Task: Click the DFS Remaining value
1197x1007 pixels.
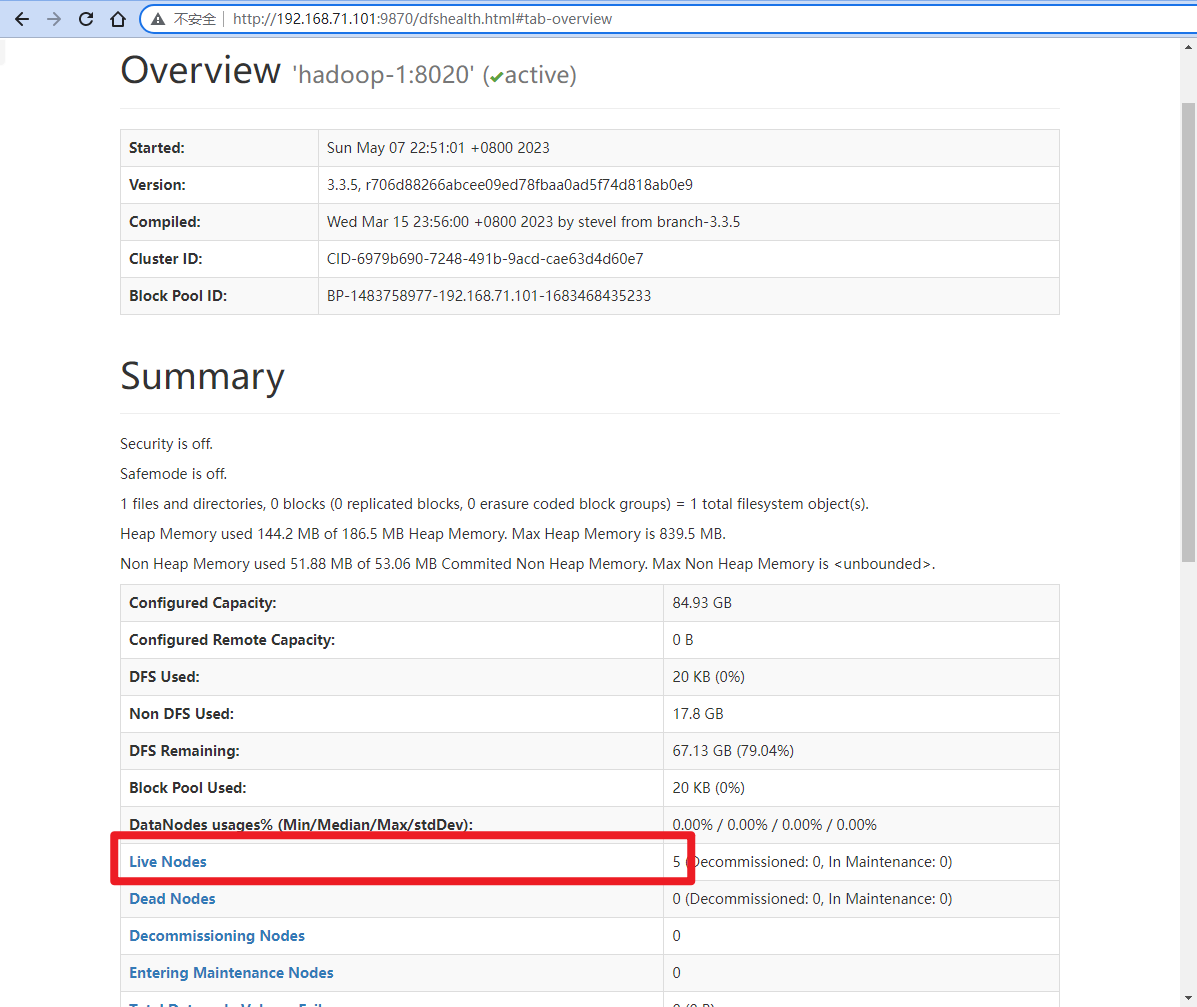Action: coord(733,750)
